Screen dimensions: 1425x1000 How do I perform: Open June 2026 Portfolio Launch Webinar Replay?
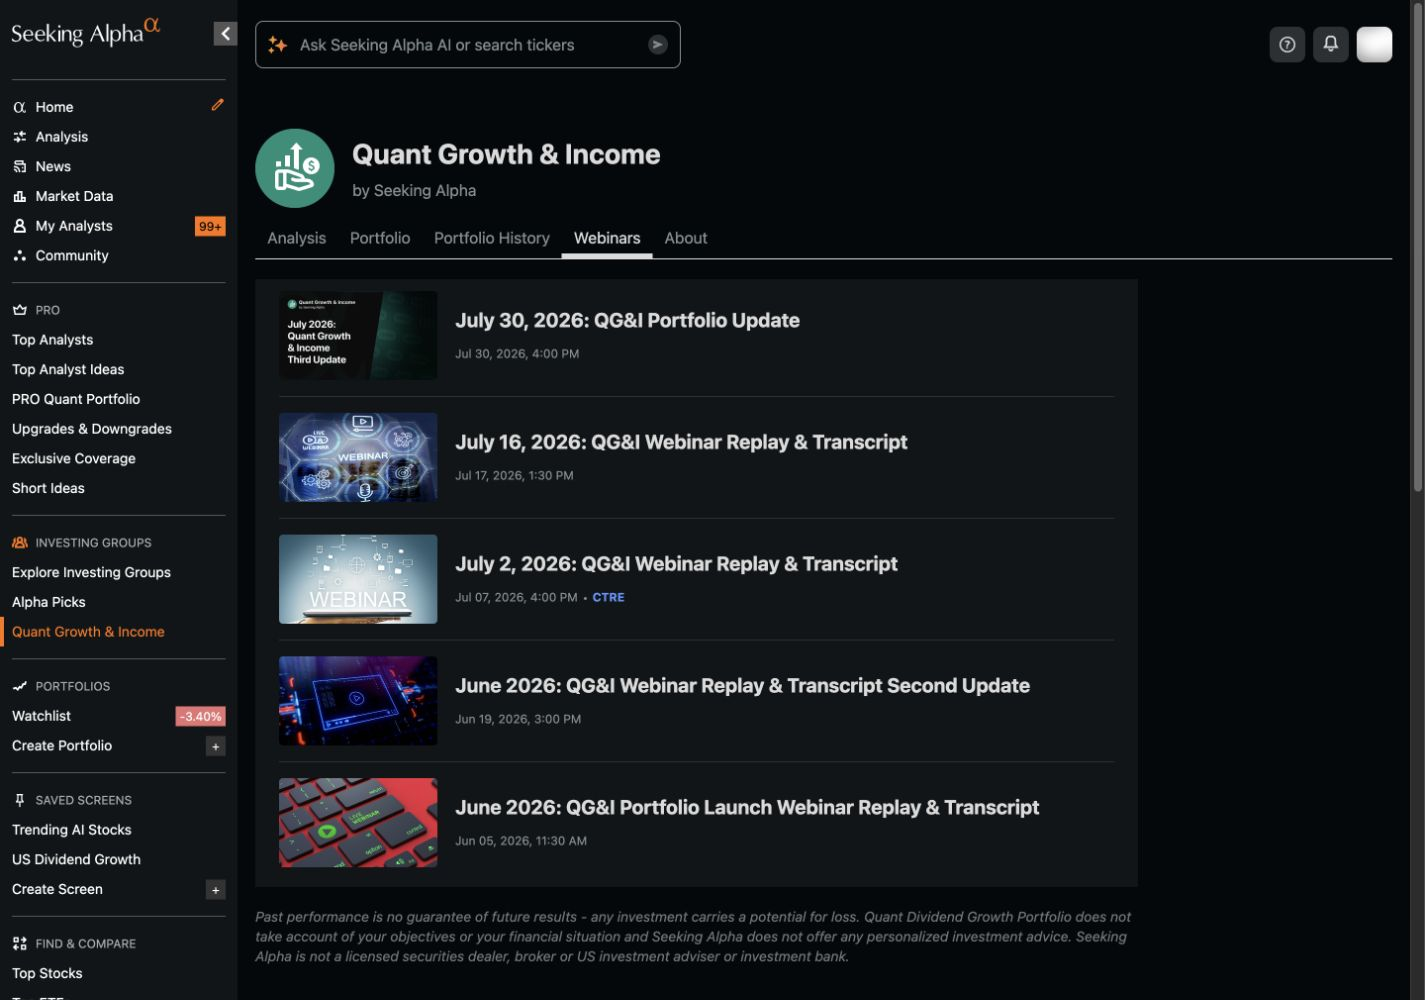pos(747,808)
